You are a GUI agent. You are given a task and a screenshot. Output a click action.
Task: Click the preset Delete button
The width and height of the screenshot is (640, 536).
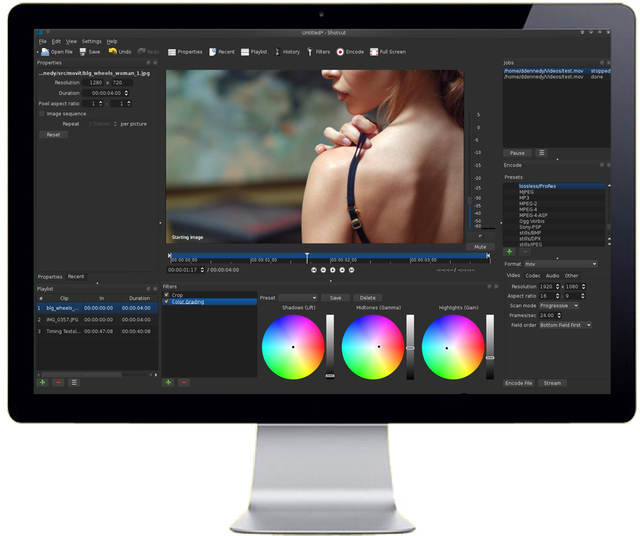(367, 298)
